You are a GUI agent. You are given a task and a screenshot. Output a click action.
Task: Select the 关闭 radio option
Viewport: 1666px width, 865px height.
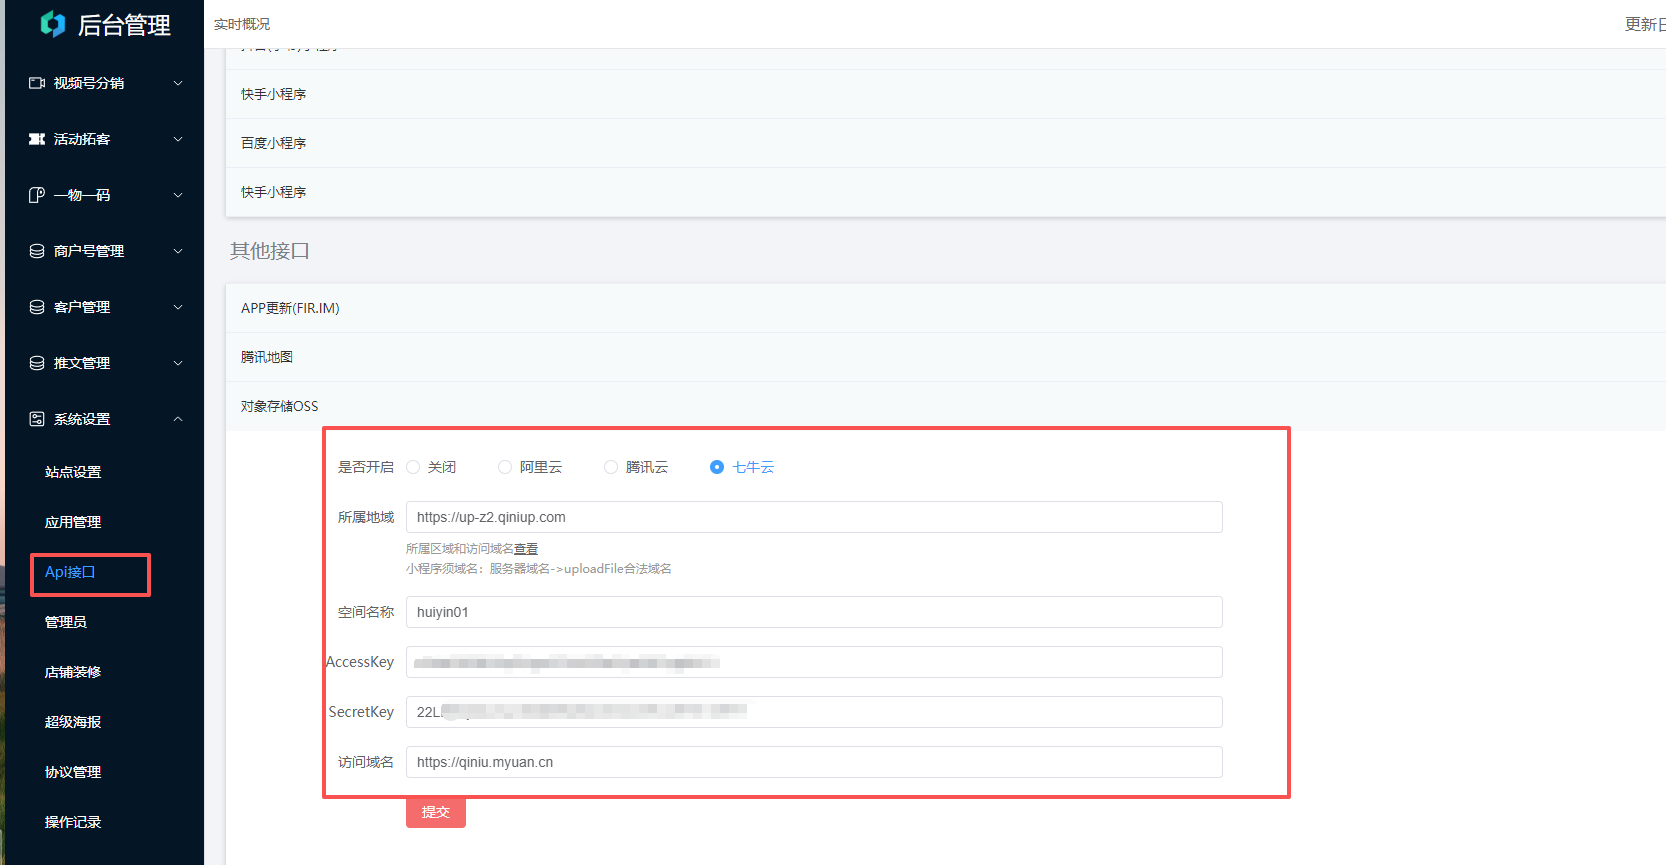[413, 467]
